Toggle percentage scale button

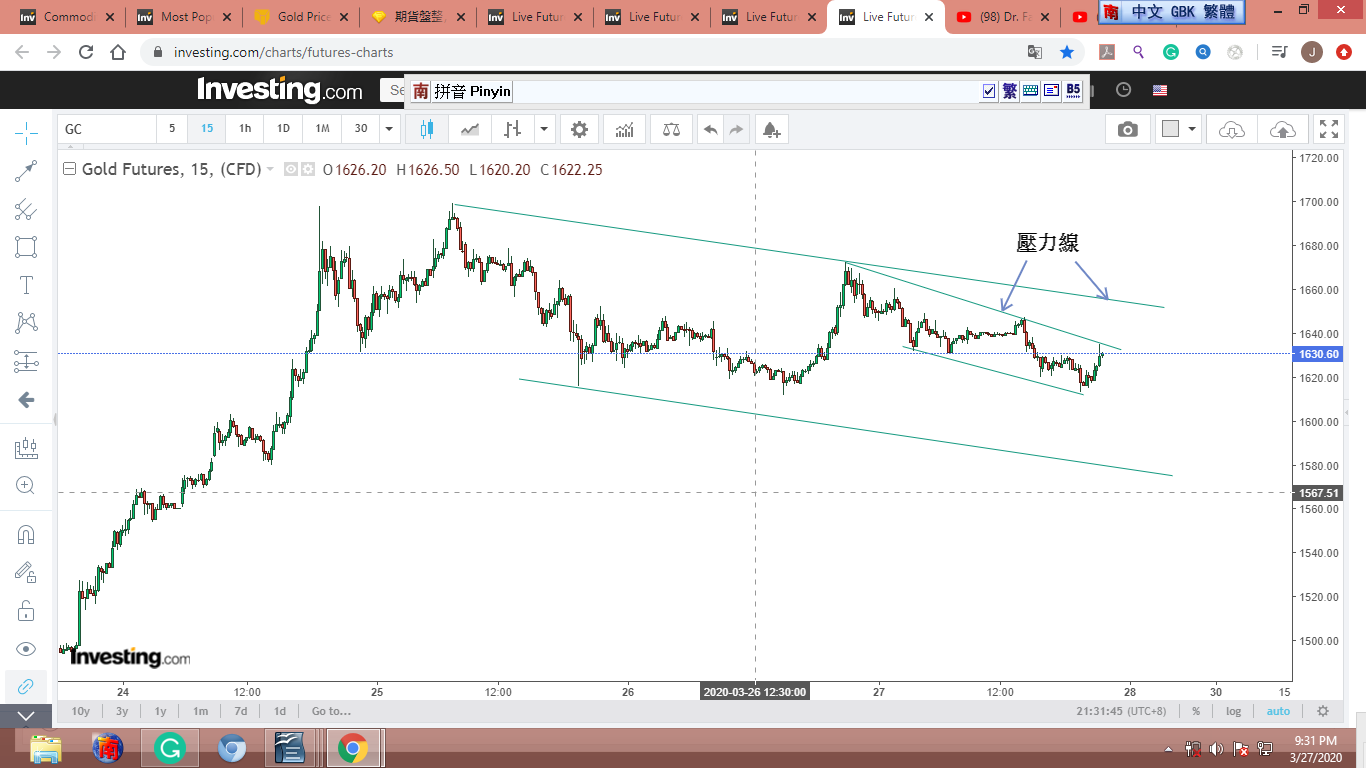tap(1196, 711)
